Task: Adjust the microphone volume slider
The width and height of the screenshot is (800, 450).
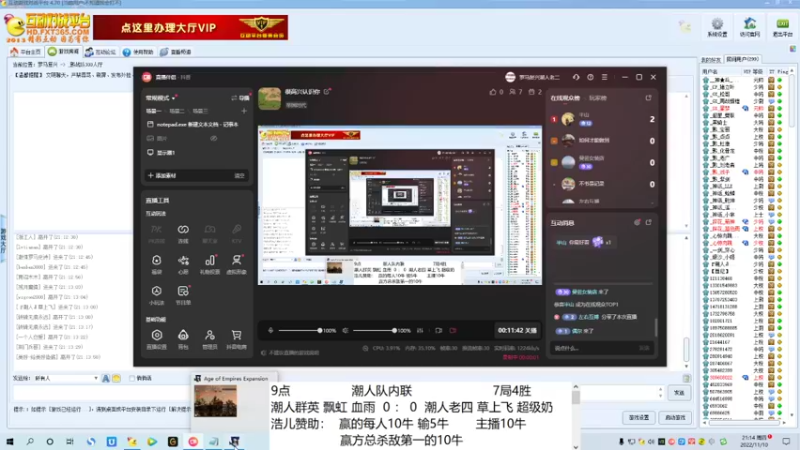Action: click(299, 331)
